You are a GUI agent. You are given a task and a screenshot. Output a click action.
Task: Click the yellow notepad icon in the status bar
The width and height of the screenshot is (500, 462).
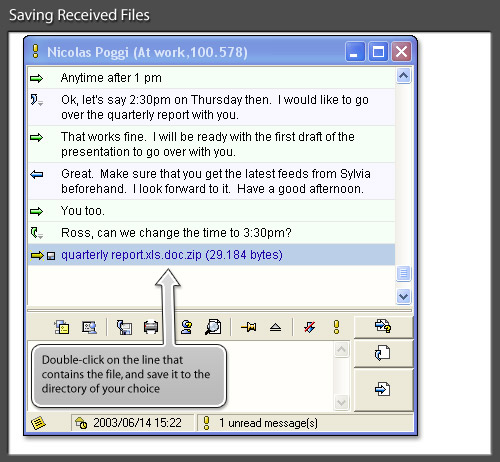(38, 423)
